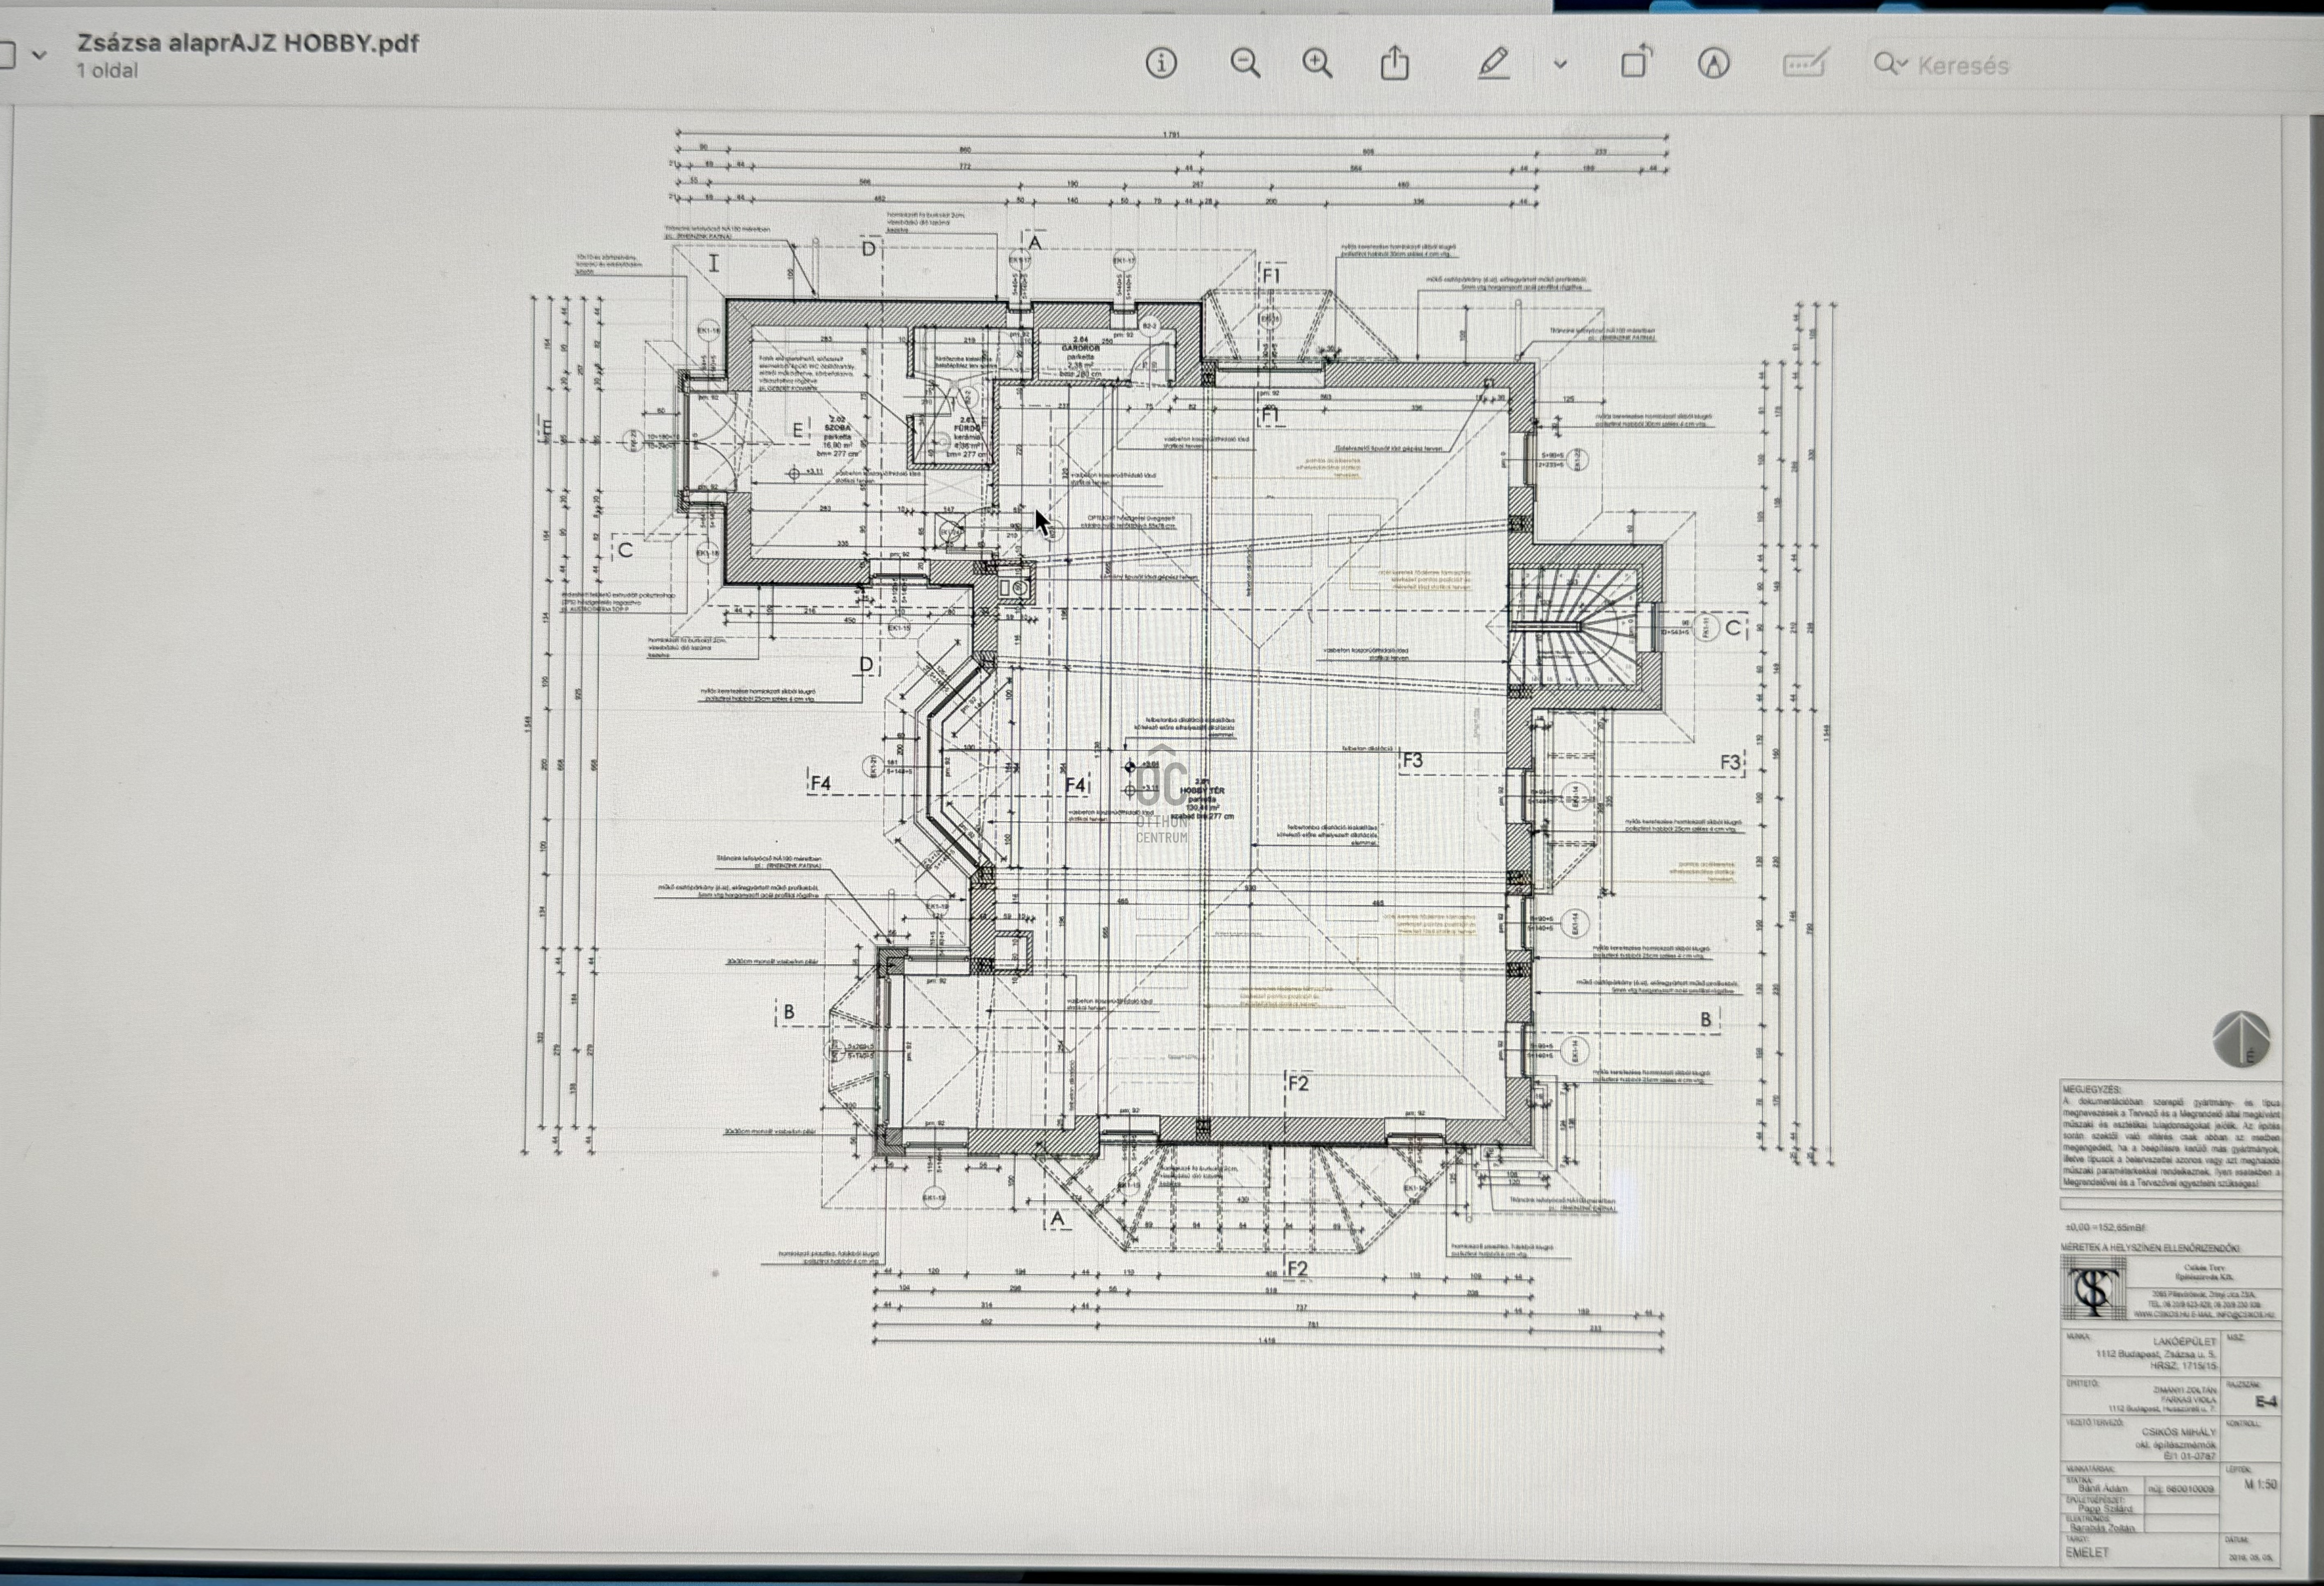Expand the sidebar view options chevron
This screenshot has width=2324, height=1586.
[39, 55]
